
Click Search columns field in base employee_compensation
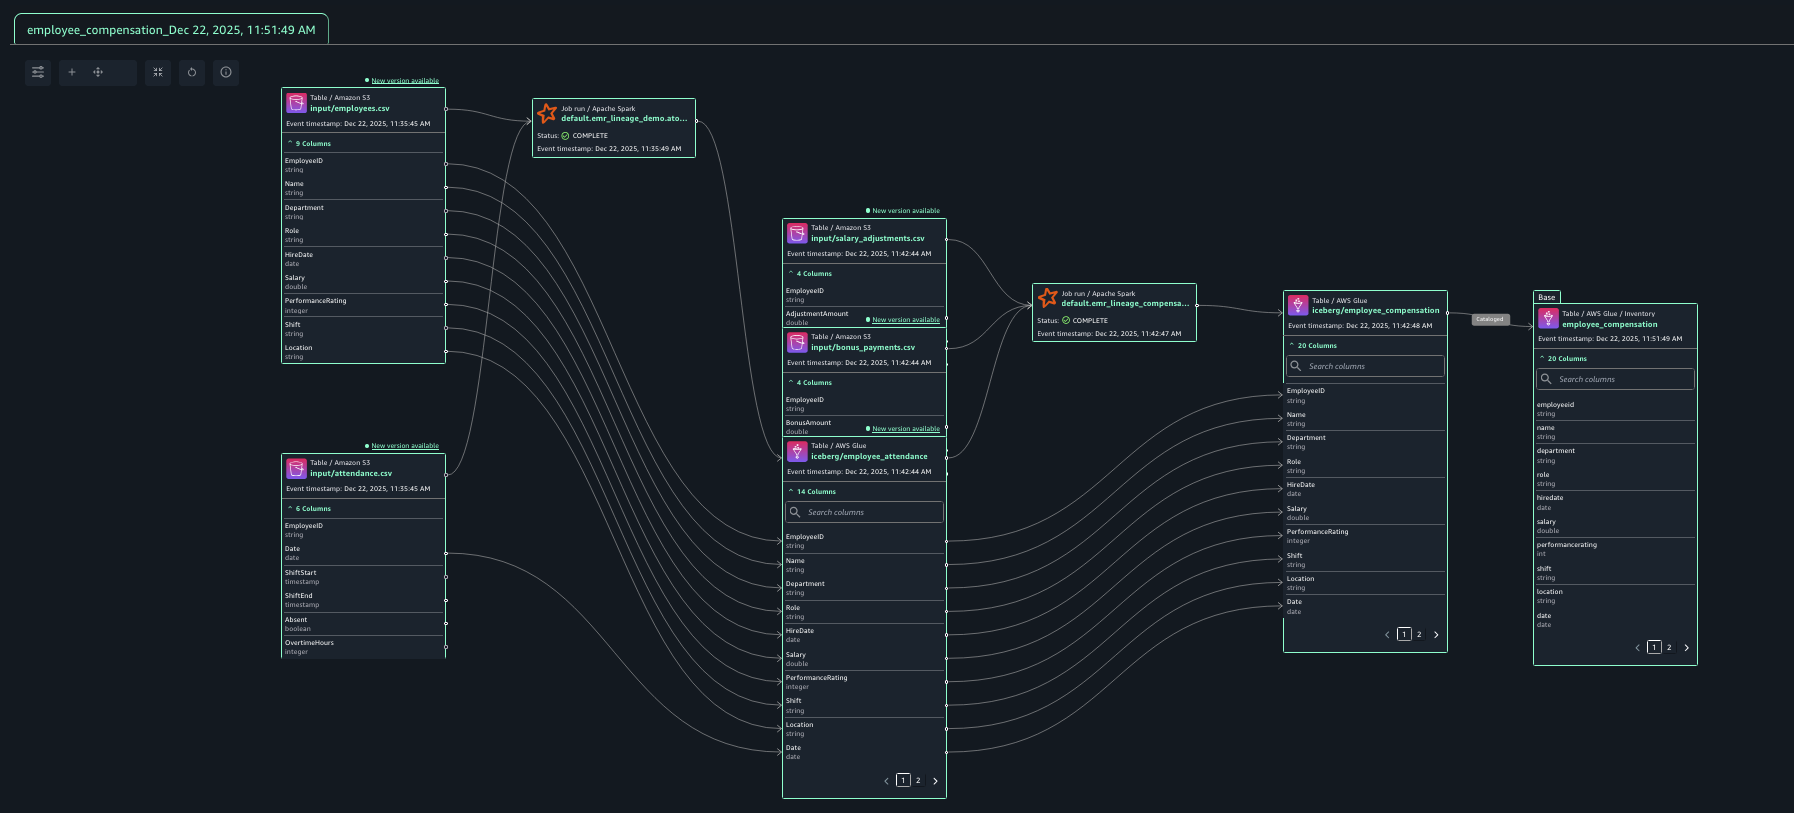pyautogui.click(x=1616, y=379)
